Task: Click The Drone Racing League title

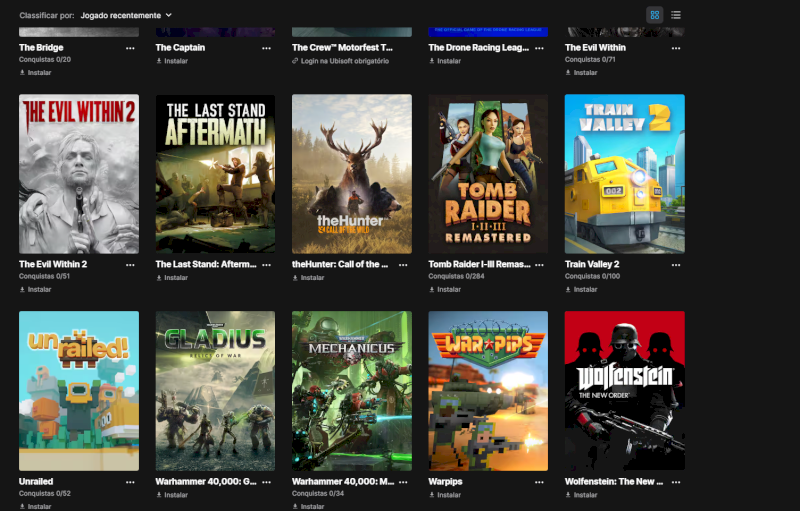Action: click(479, 47)
